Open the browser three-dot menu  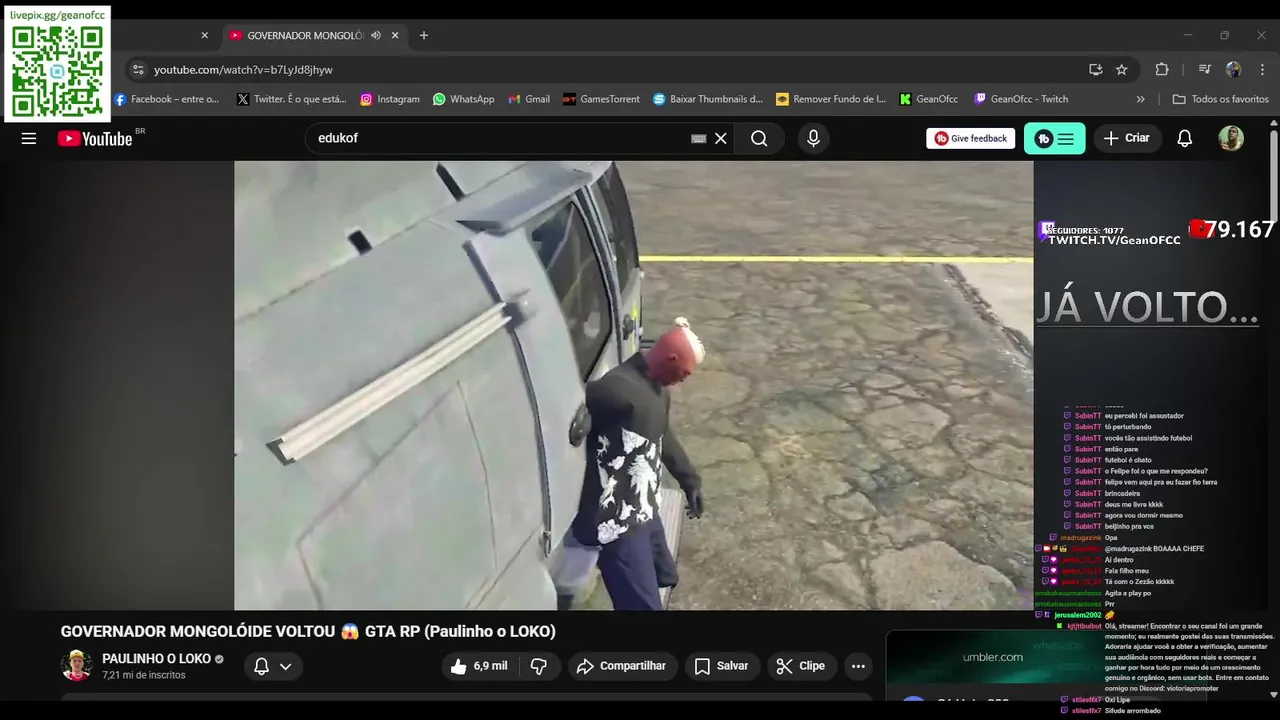point(1263,70)
